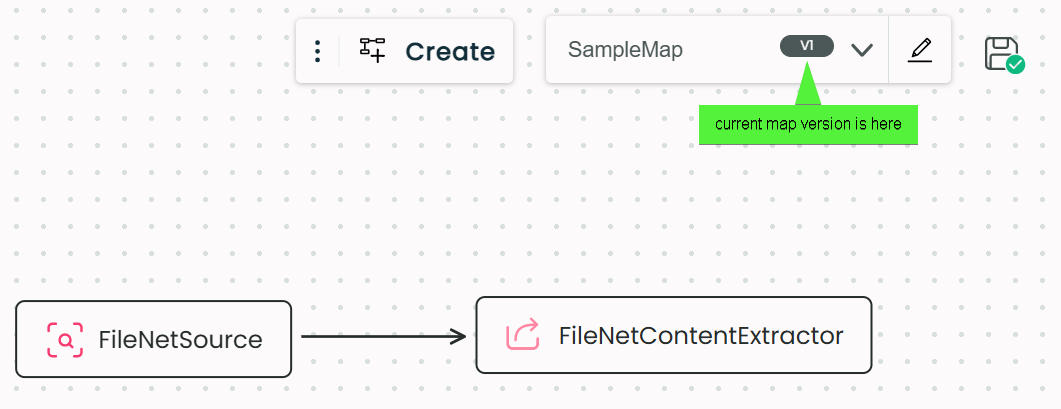Select the FileNetSource label text
1061x409 pixels.
click(x=180, y=340)
